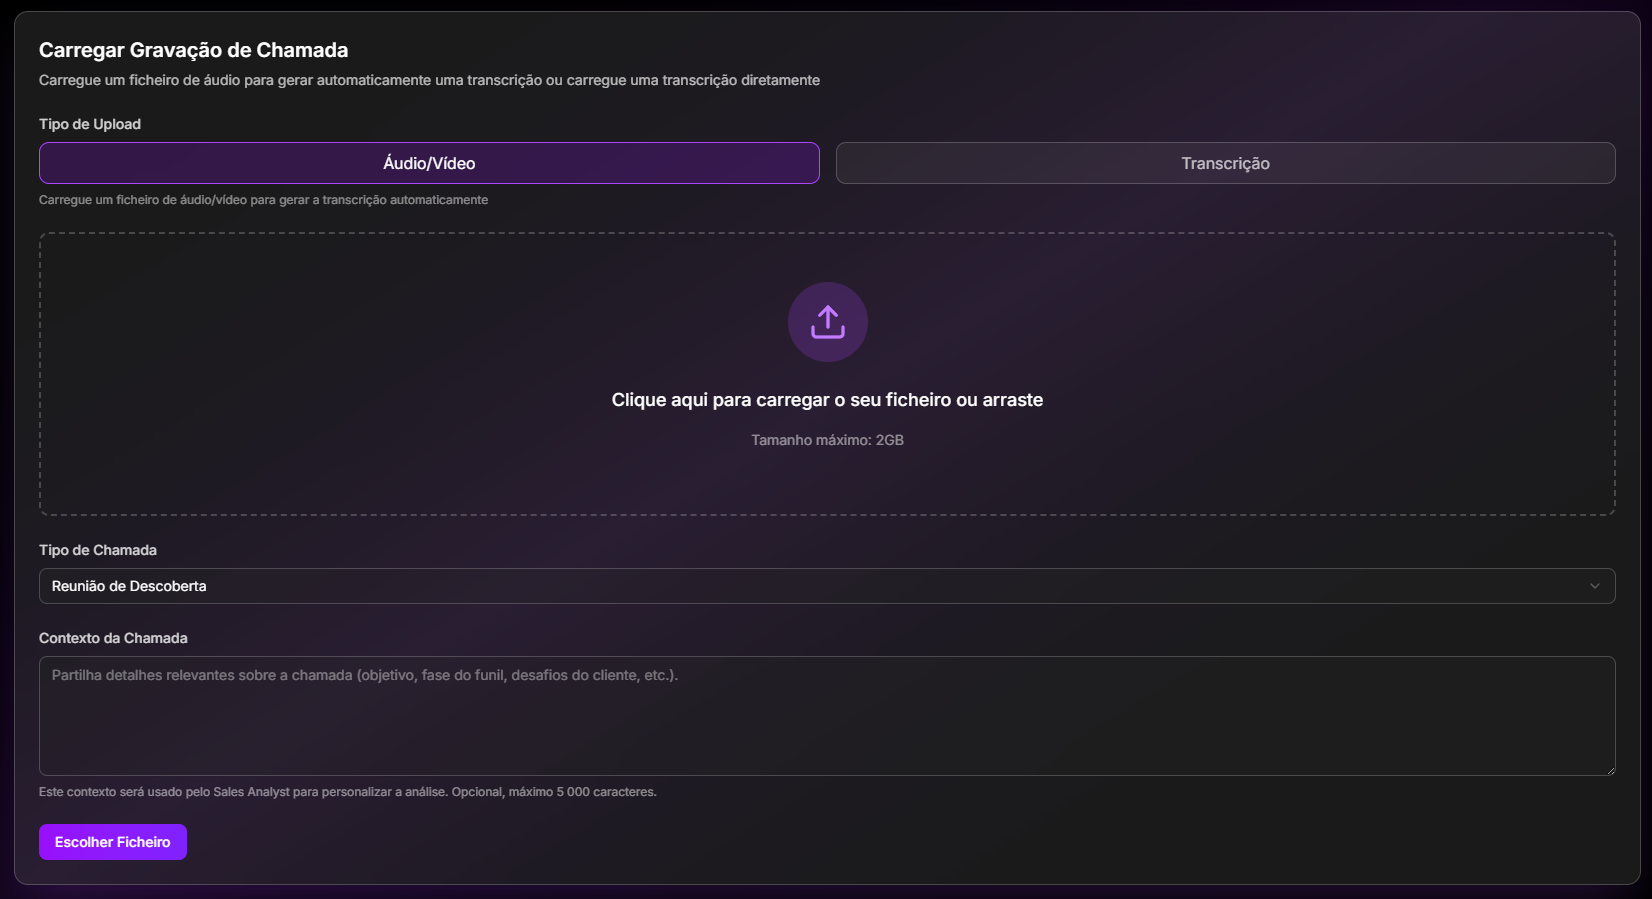Click the helper text below upload type tabs
The width and height of the screenshot is (1652, 899).
click(x=263, y=200)
